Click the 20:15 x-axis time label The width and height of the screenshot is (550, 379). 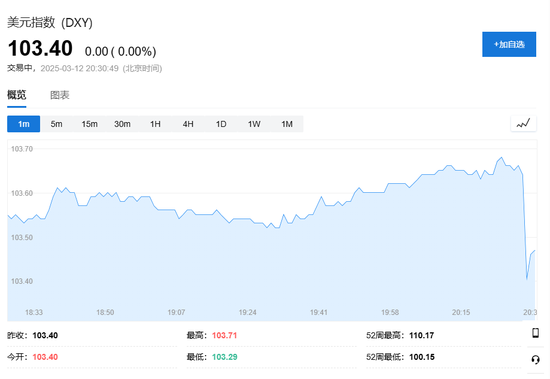461,312
